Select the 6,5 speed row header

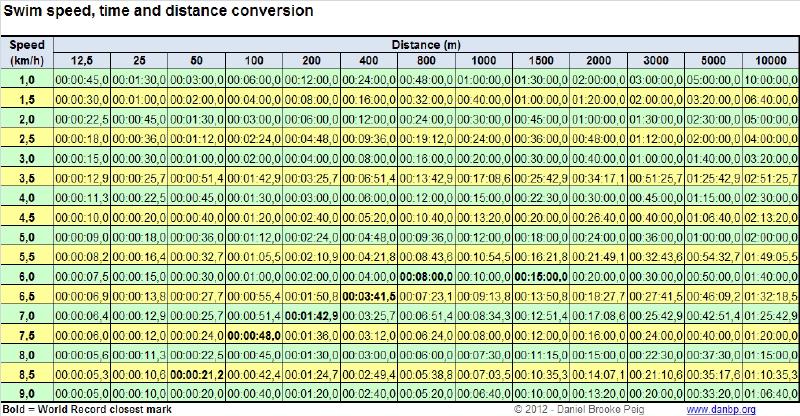(x=27, y=296)
